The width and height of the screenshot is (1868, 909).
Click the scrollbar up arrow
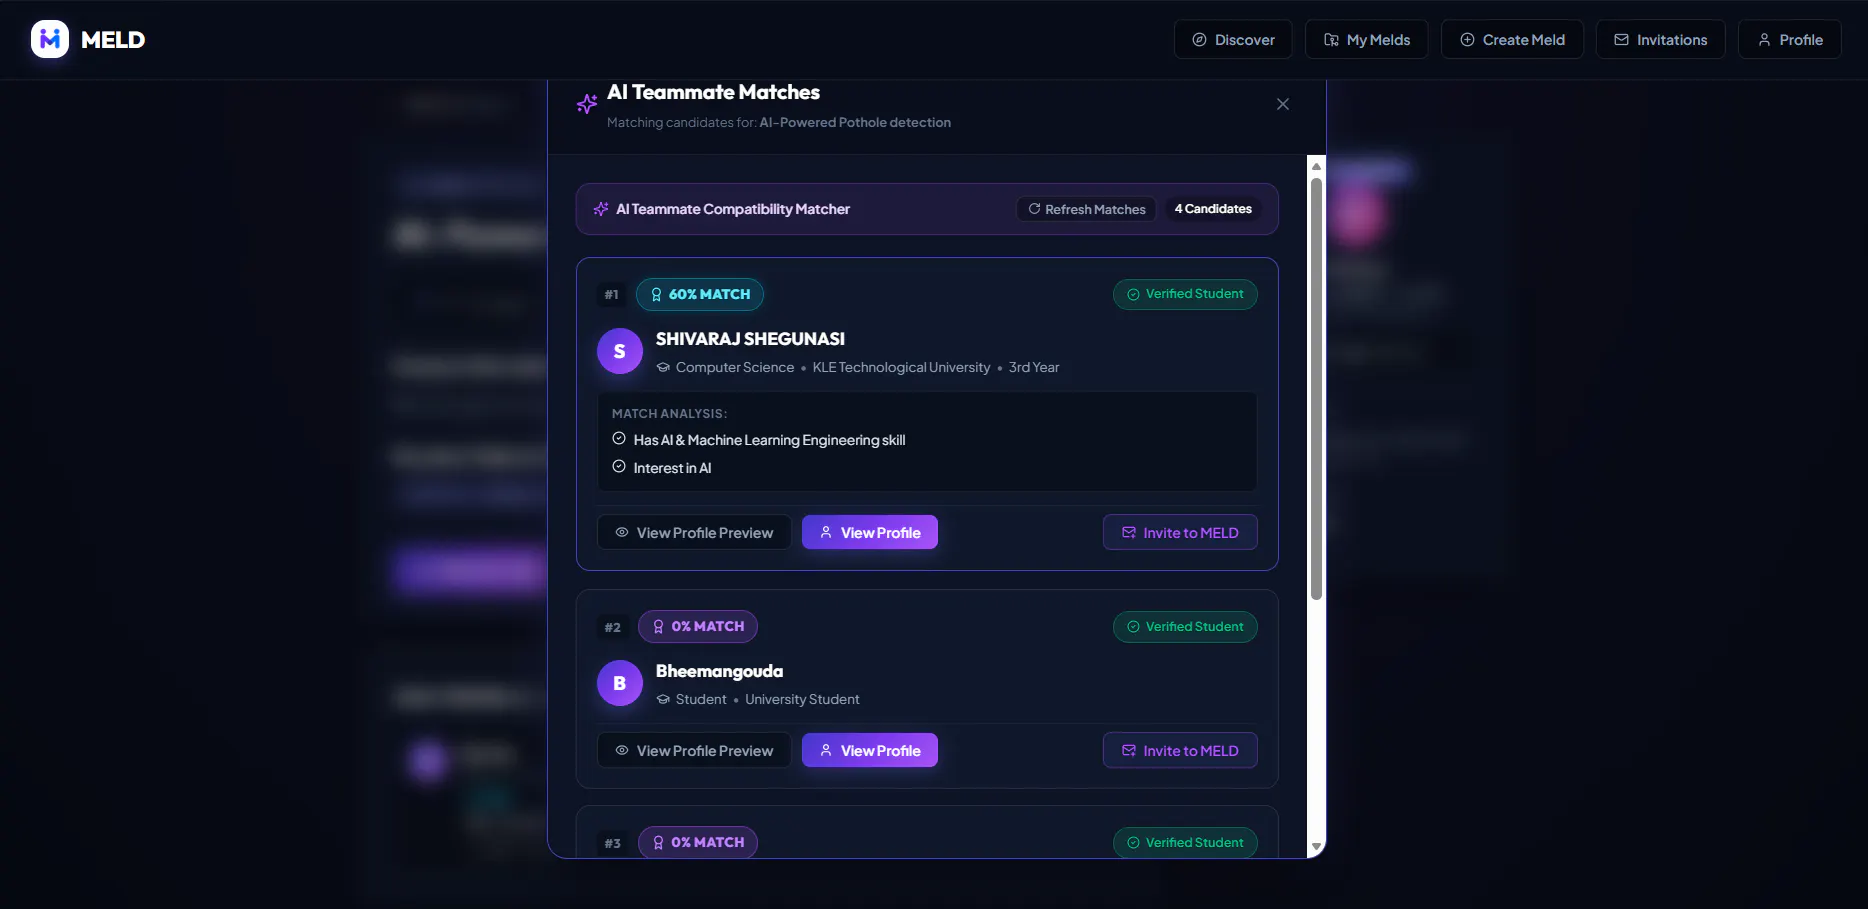[x=1317, y=166]
